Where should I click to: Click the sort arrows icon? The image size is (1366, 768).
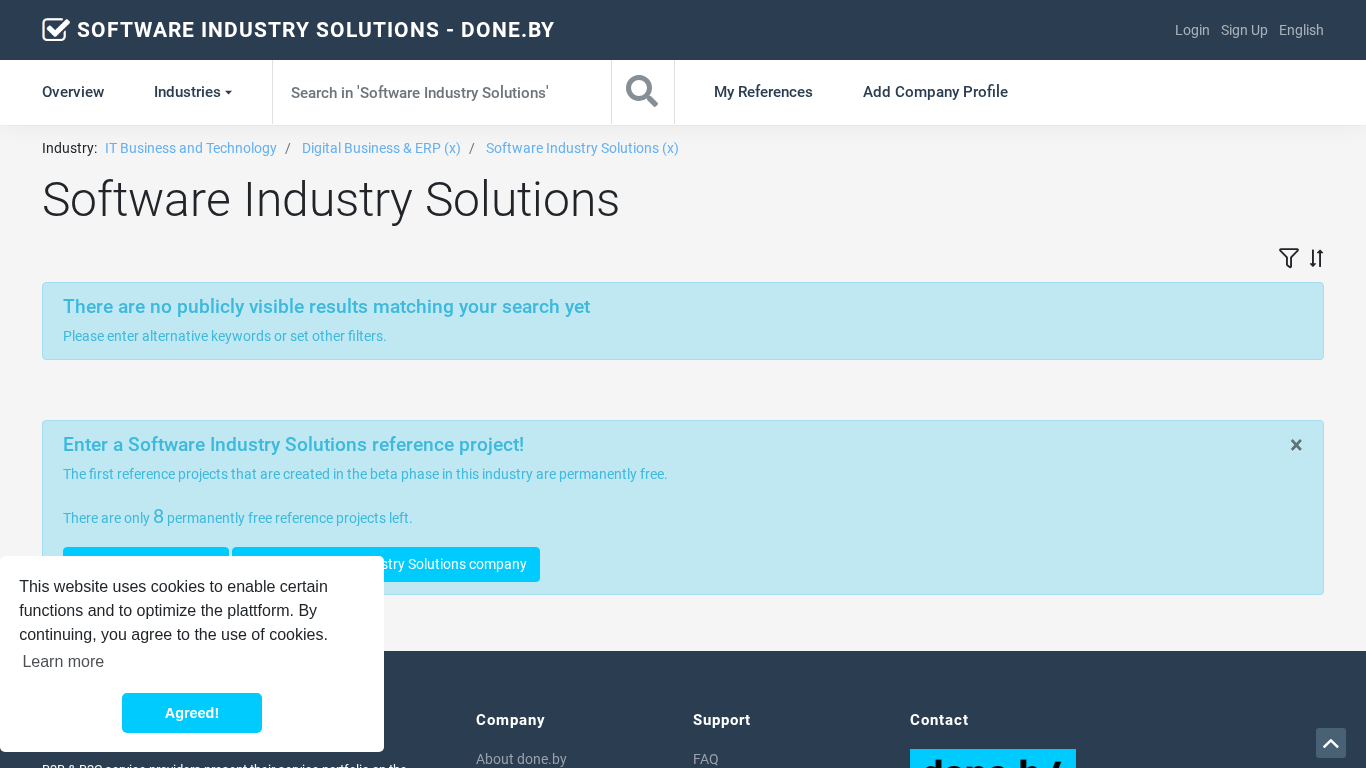[1317, 258]
